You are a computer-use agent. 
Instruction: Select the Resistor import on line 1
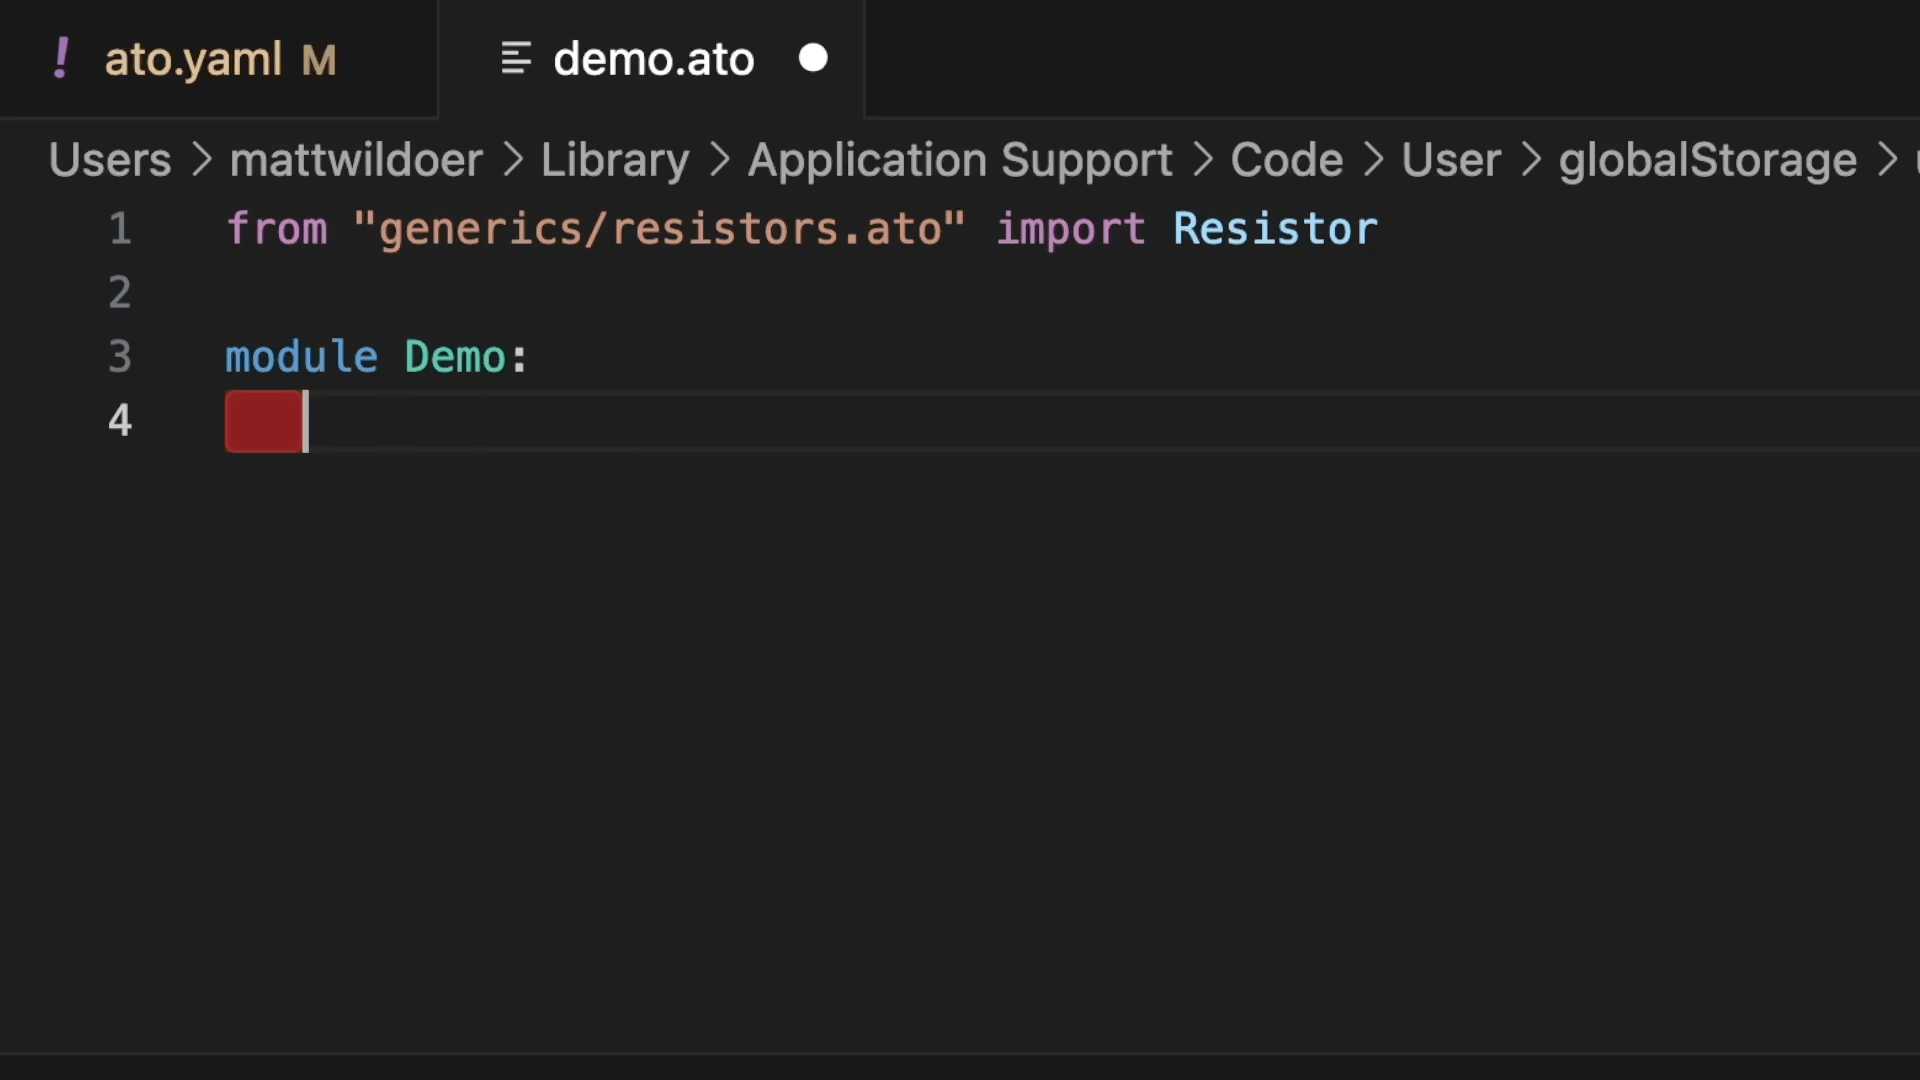1274,228
